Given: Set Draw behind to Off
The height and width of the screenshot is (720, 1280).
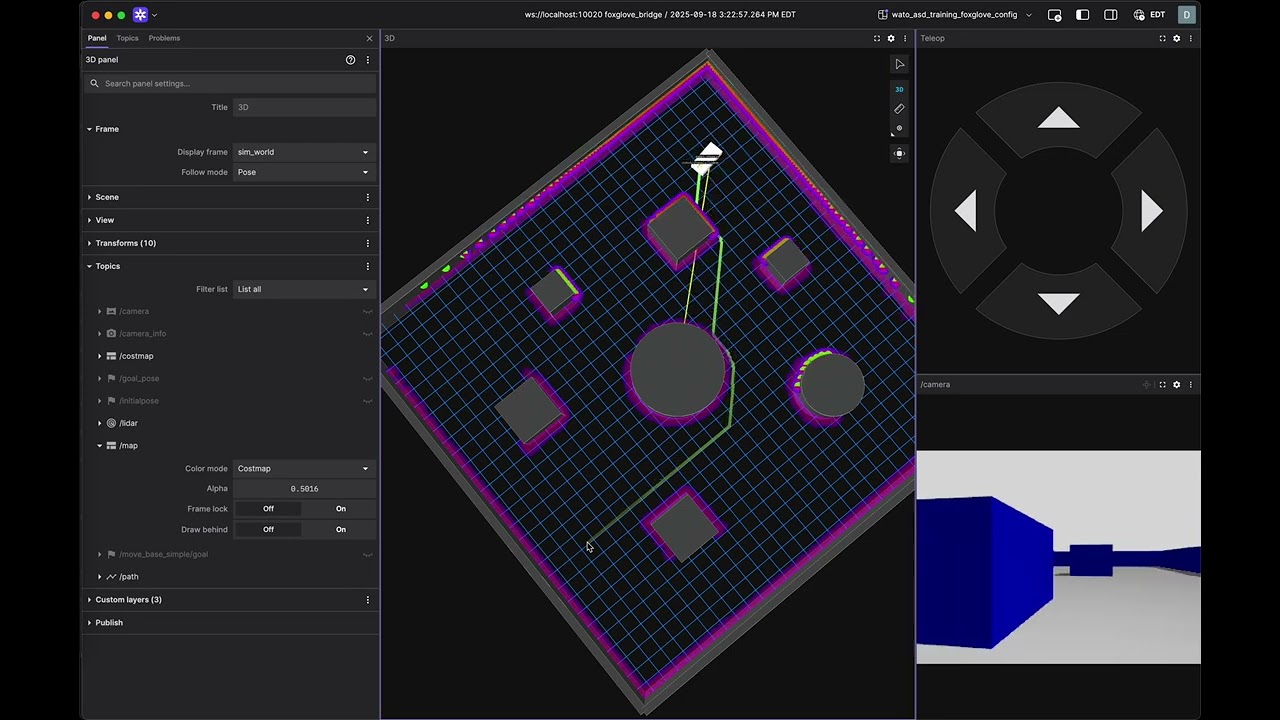Looking at the screenshot, I should (x=268, y=529).
